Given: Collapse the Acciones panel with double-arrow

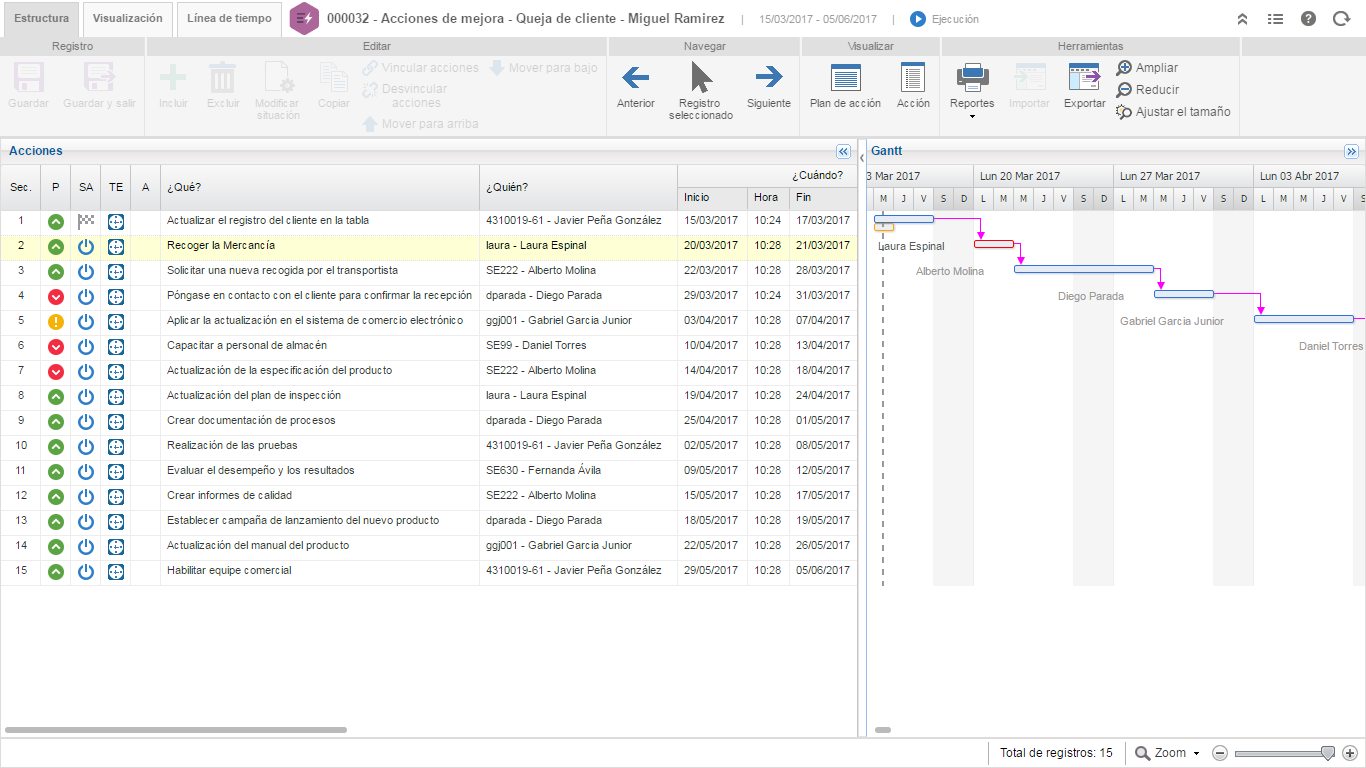Looking at the screenshot, I should (x=843, y=152).
